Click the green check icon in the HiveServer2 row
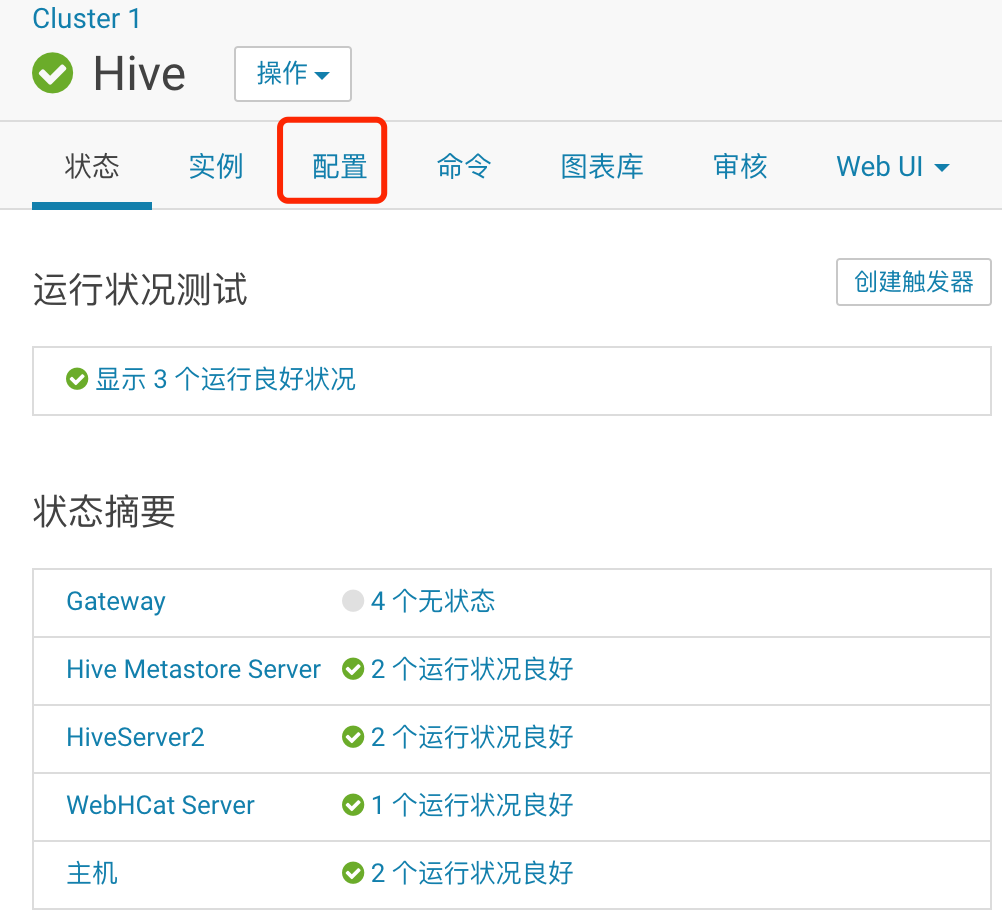The width and height of the screenshot is (1002, 916). [353, 737]
